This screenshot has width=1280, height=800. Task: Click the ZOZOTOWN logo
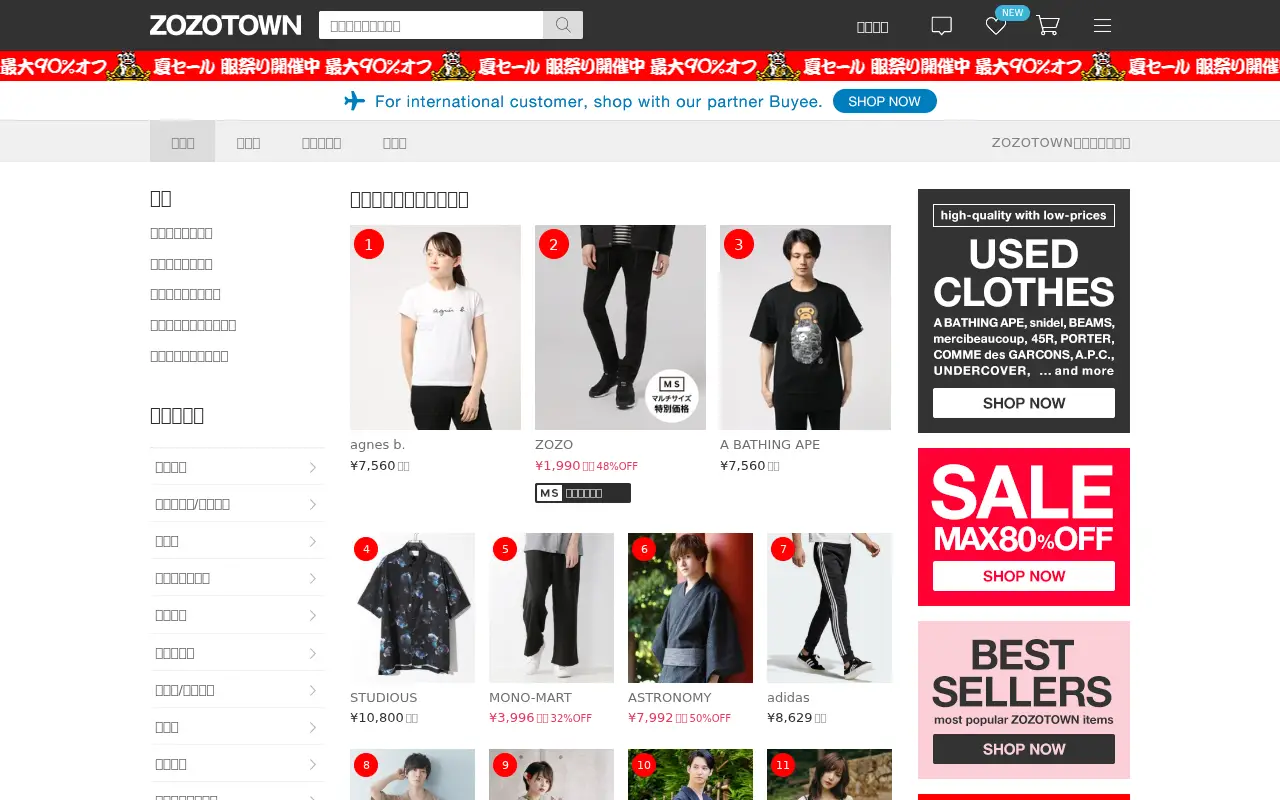point(225,25)
